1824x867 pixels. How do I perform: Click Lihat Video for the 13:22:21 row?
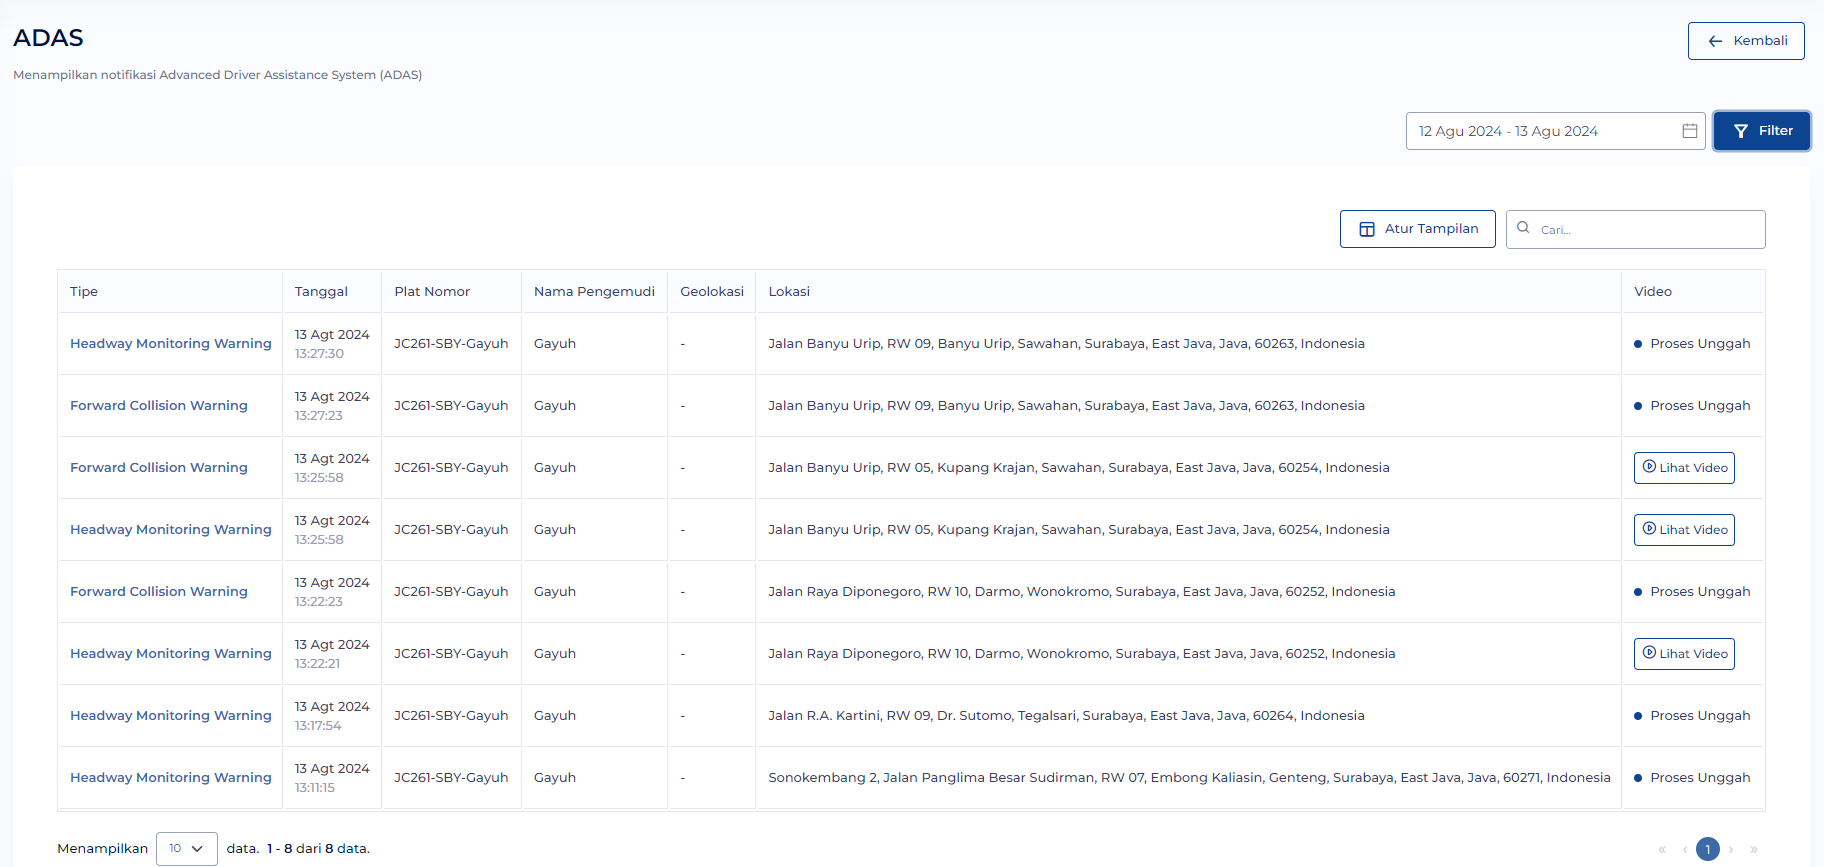point(1684,654)
